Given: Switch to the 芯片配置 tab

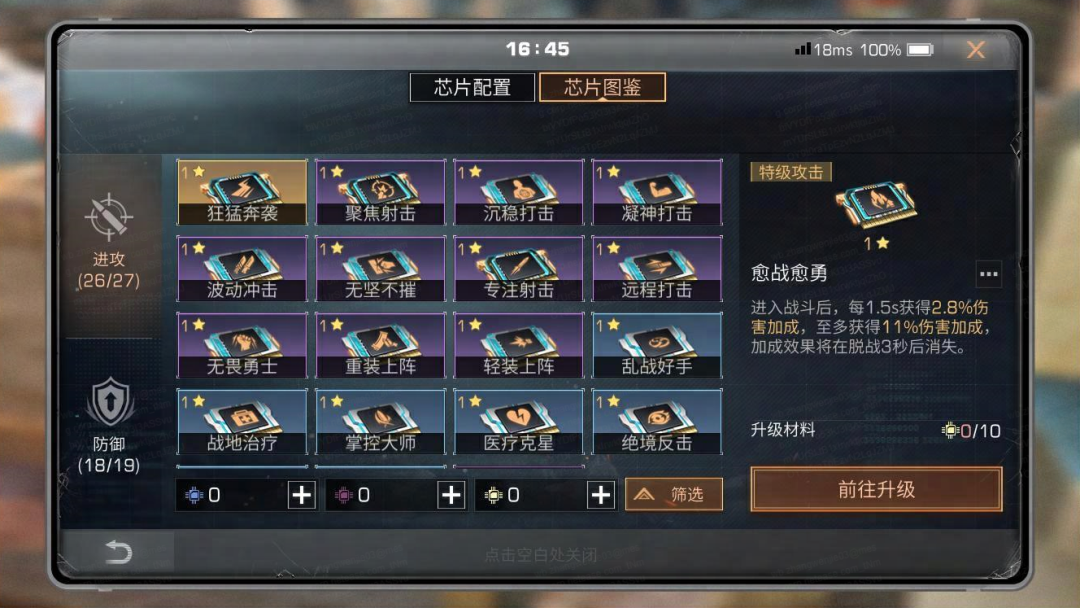Looking at the screenshot, I should tap(472, 87).
